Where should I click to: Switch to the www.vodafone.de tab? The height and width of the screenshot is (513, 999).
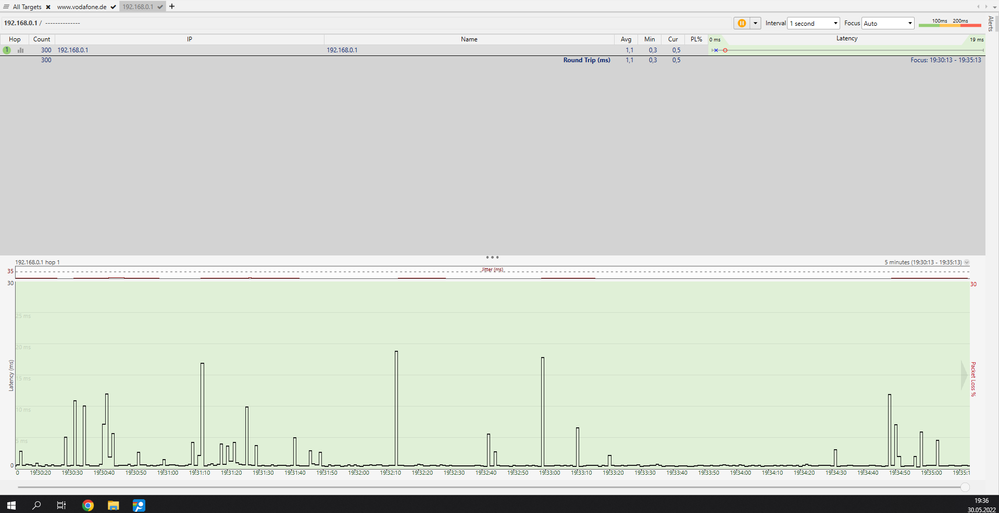click(x=81, y=6)
